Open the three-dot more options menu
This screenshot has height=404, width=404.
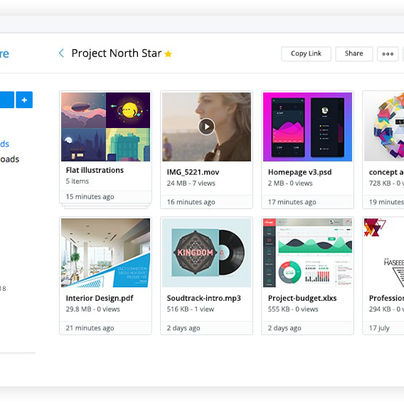[x=388, y=54]
